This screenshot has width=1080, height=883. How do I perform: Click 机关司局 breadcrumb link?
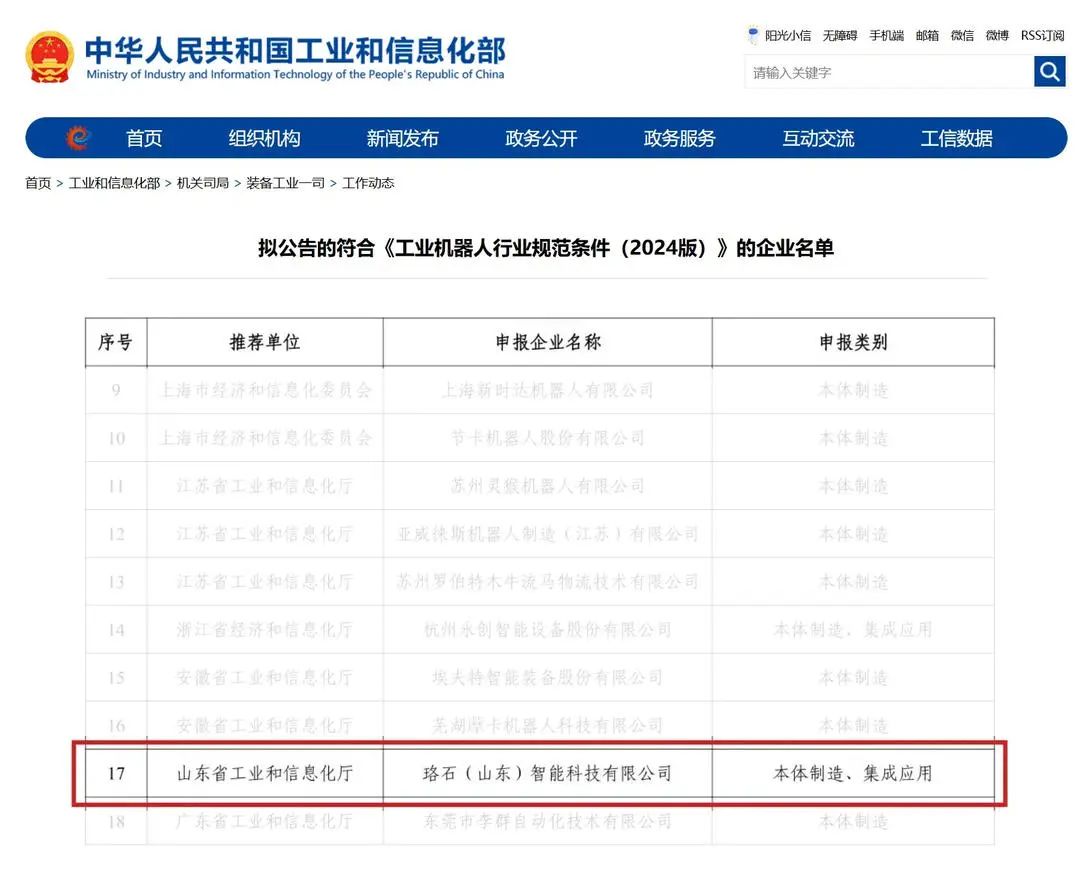[202, 183]
